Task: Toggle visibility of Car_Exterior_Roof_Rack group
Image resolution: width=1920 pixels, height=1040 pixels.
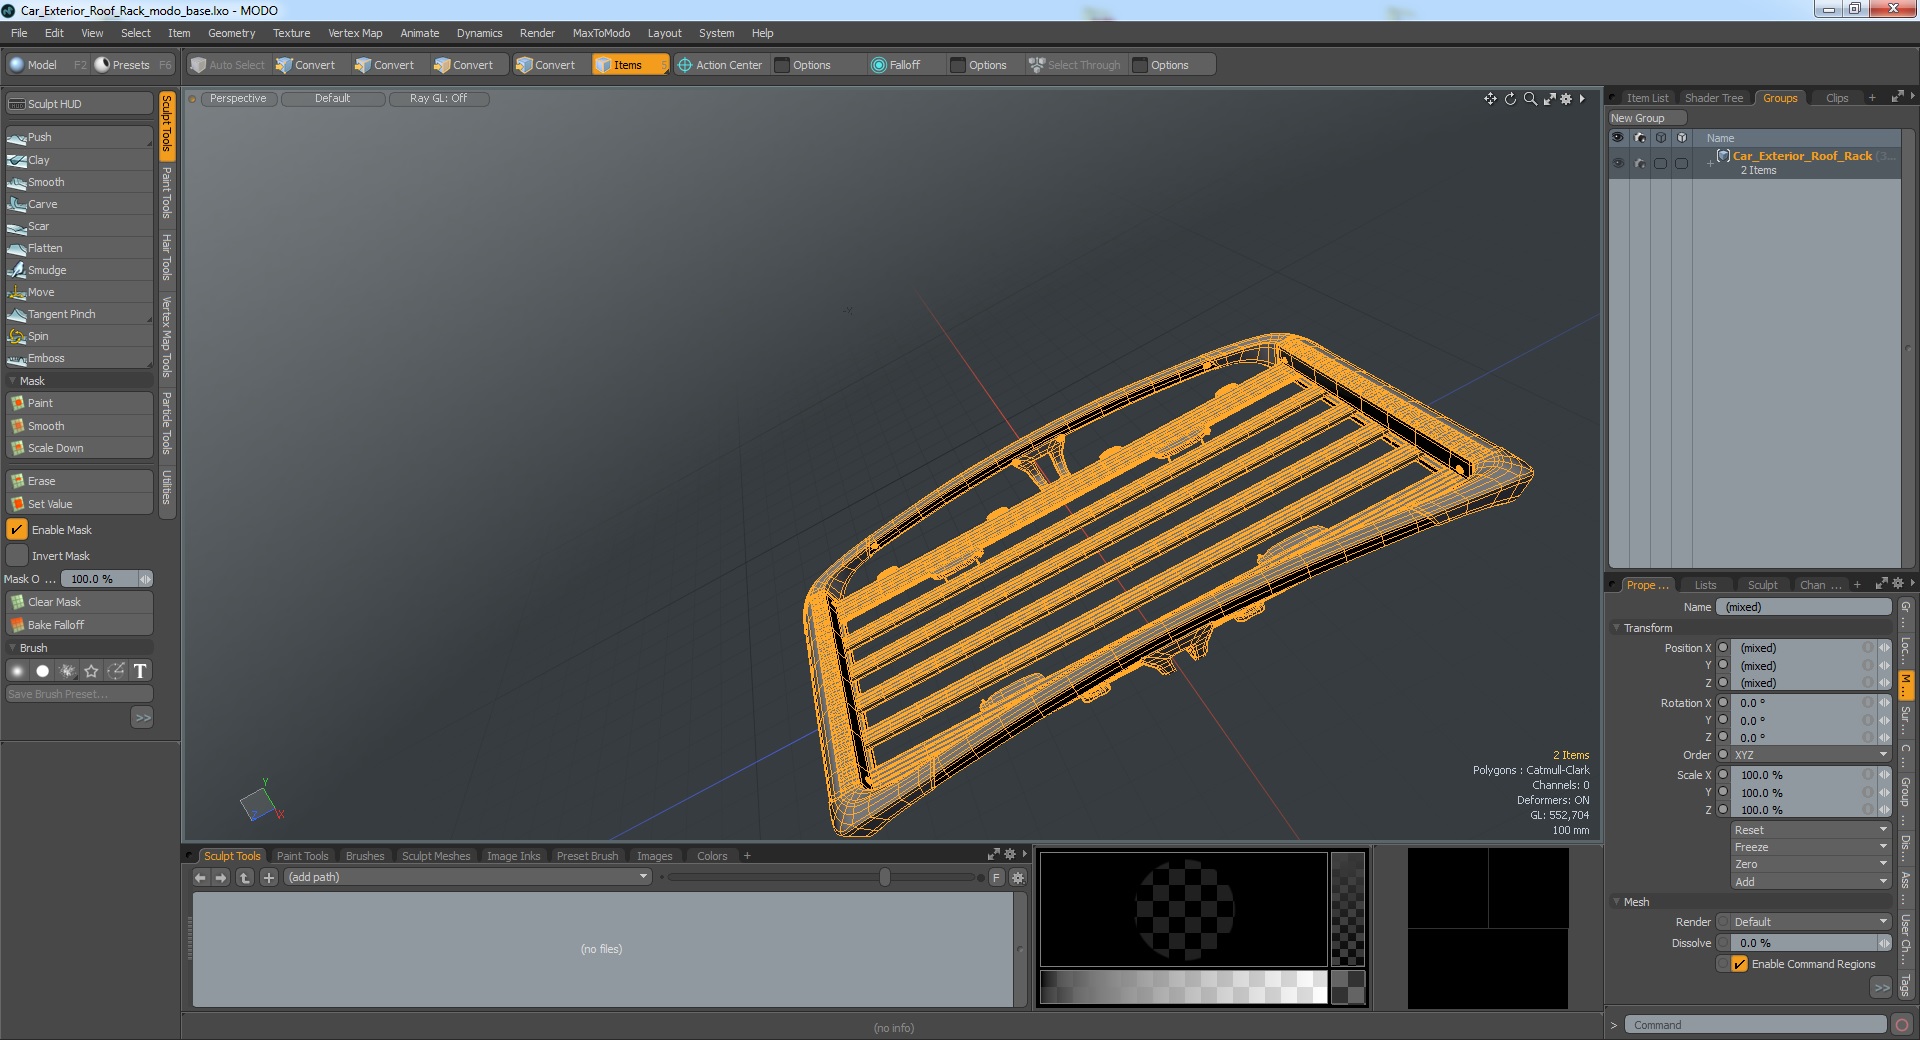Action: pyautogui.click(x=1618, y=163)
